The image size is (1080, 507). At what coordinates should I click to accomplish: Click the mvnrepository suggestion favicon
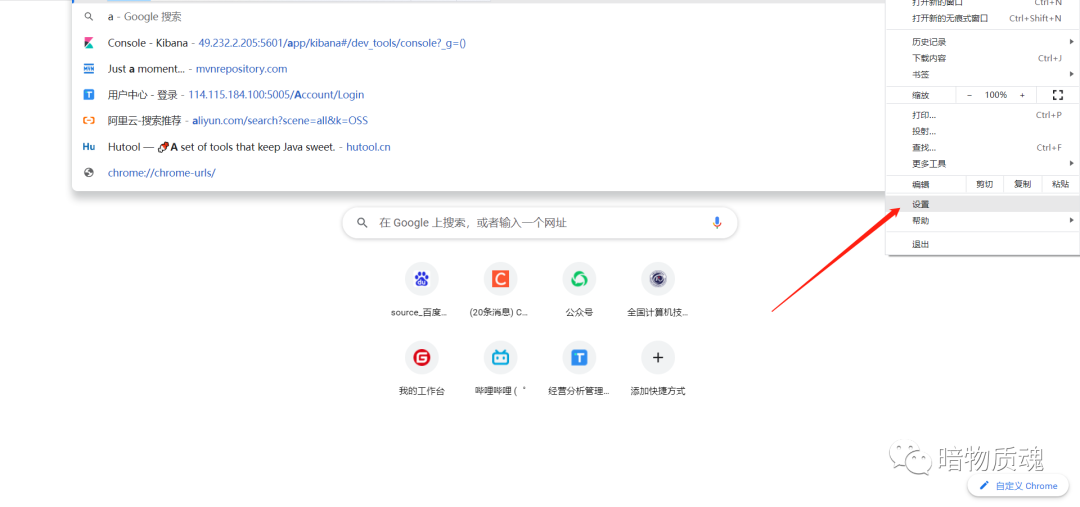coord(89,69)
